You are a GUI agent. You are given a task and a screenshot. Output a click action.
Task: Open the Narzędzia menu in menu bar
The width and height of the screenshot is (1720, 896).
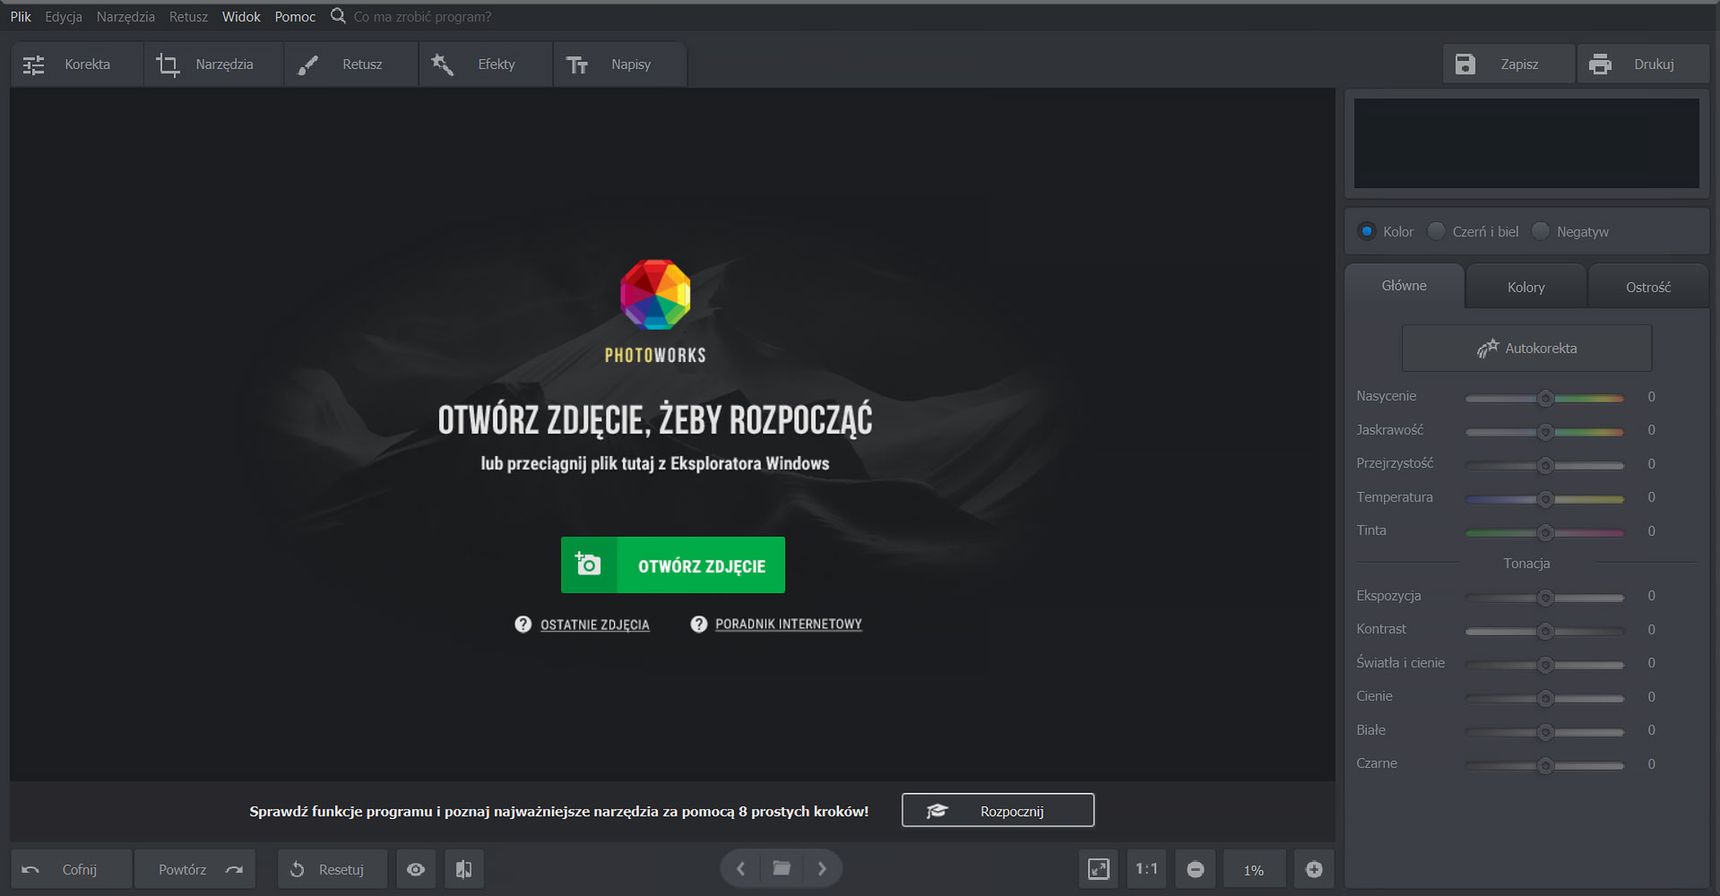(125, 17)
